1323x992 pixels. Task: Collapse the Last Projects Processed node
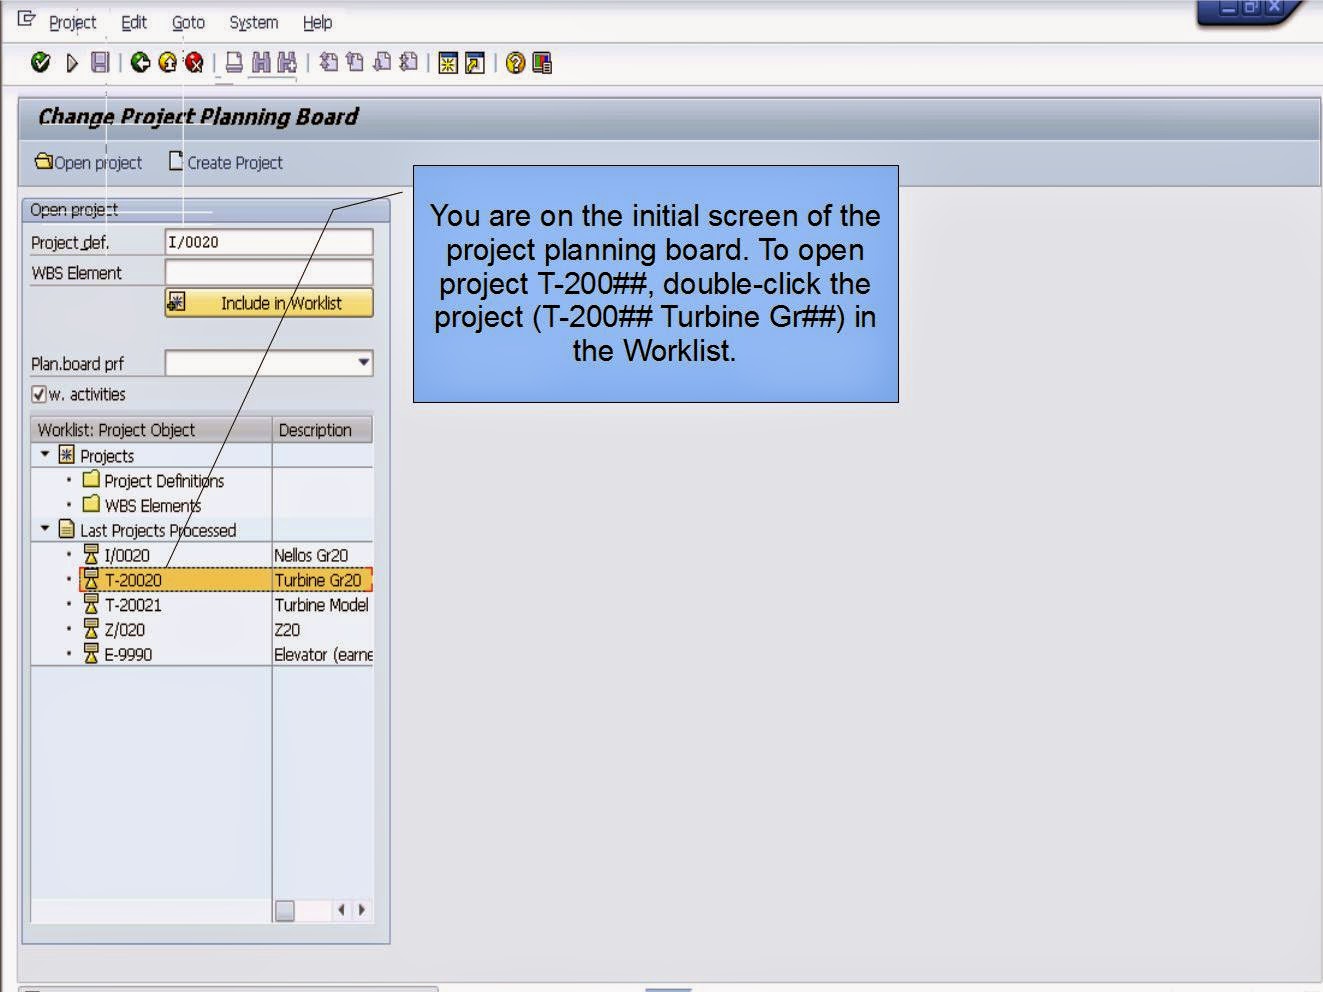coord(44,530)
